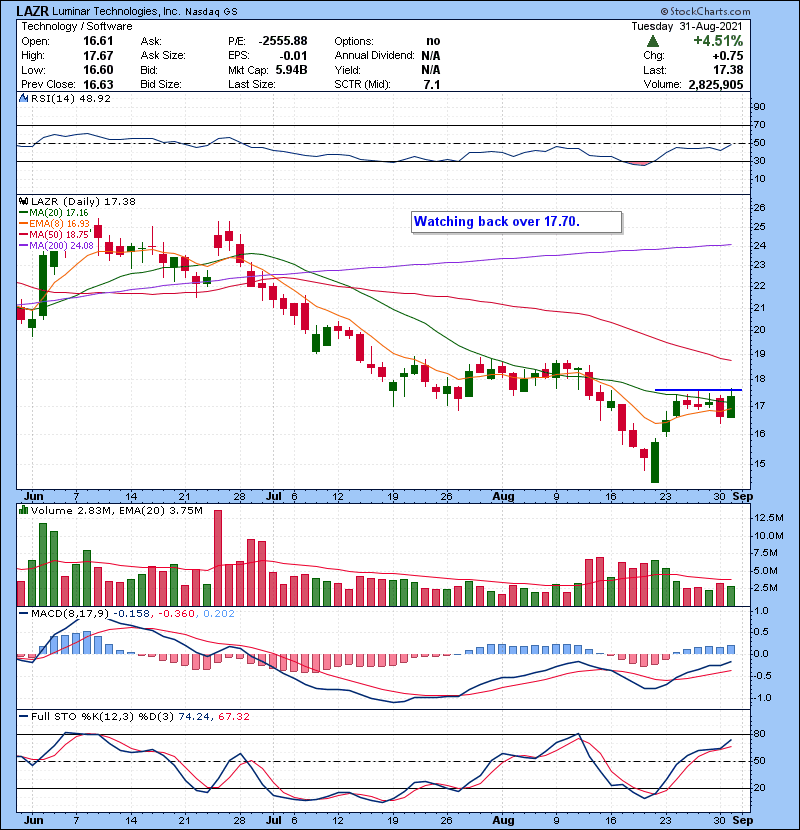Click the 12.5M volume axis label
The height and width of the screenshot is (830, 800).
(x=766, y=517)
